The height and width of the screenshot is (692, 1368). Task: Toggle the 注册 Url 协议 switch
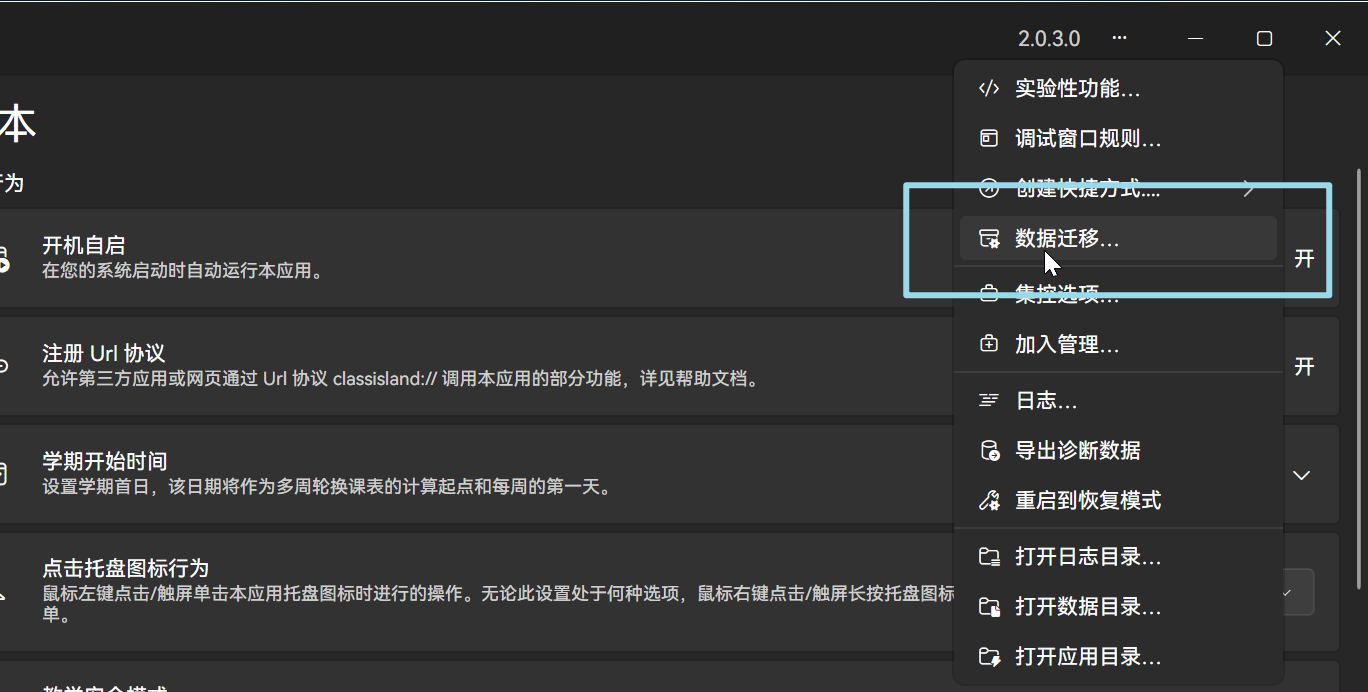point(1304,367)
